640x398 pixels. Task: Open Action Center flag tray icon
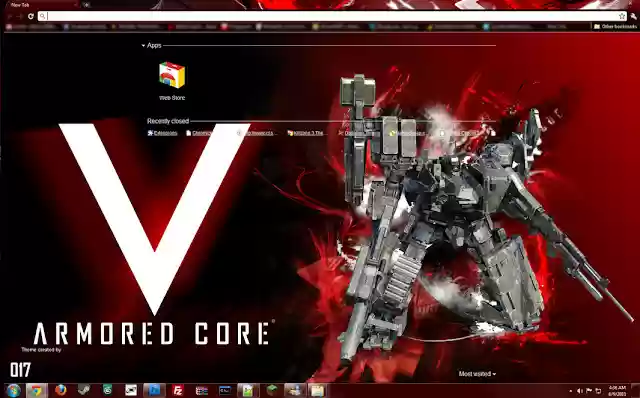(x=589, y=391)
